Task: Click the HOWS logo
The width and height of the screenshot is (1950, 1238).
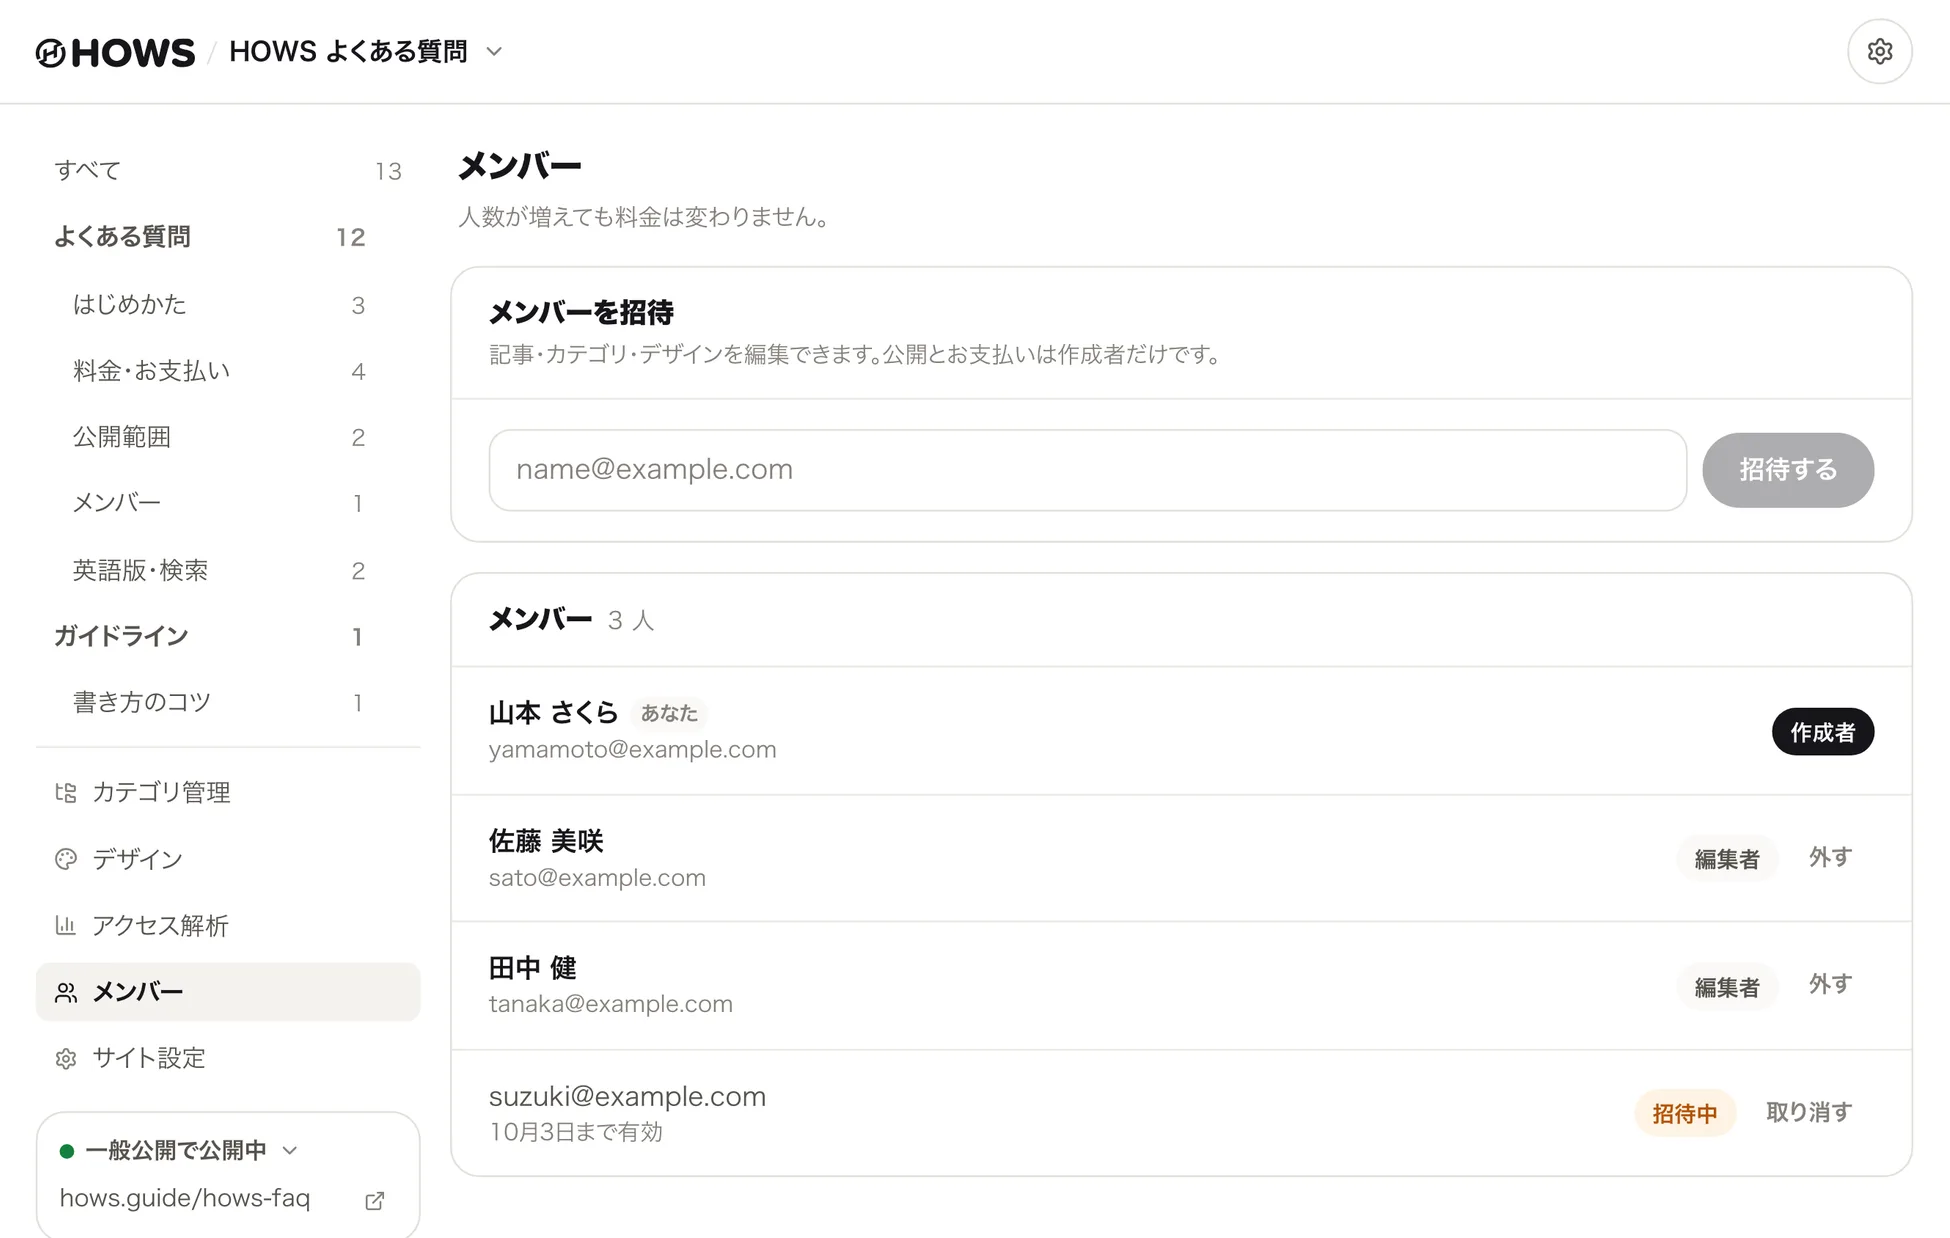Action: pyautogui.click(x=115, y=52)
